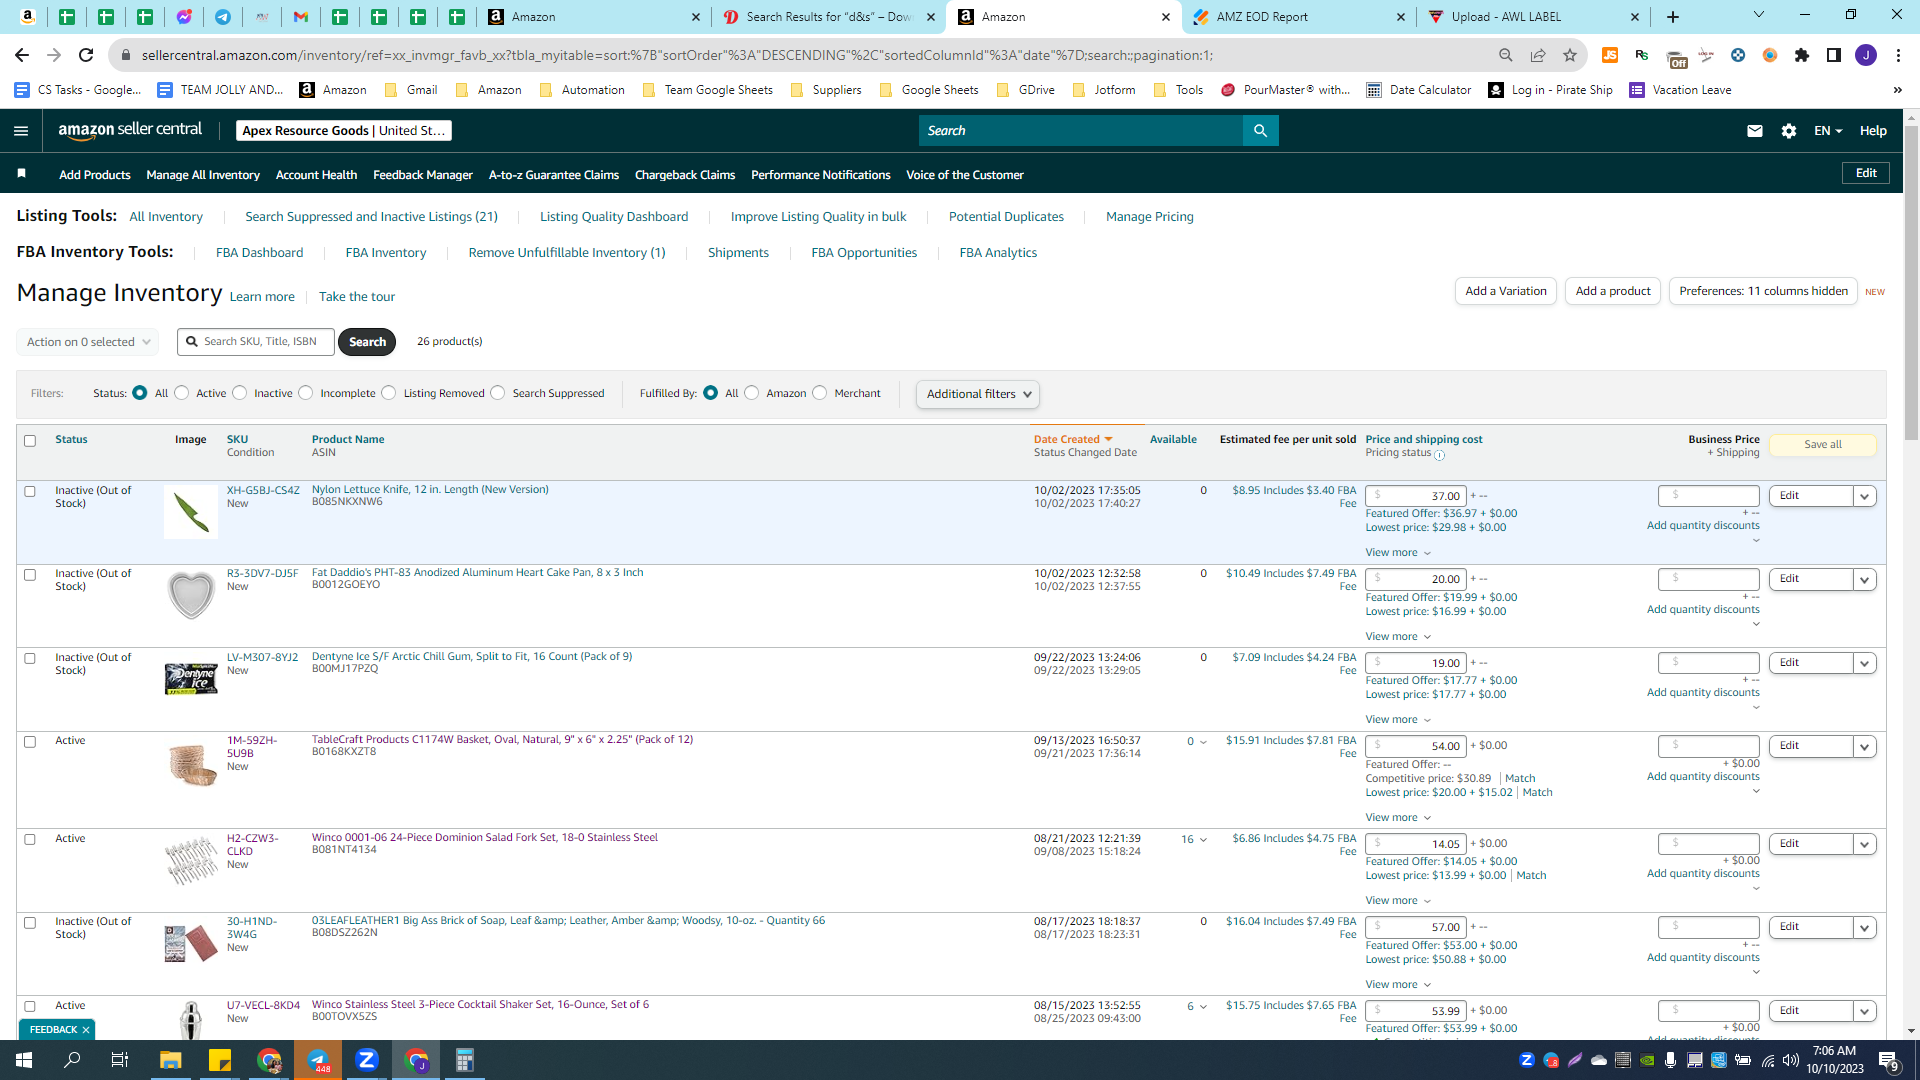The height and width of the screenshot is (1080, 1920).
Task: Click the Dentyne Ice product thumbnail
Action: [191, 679]
